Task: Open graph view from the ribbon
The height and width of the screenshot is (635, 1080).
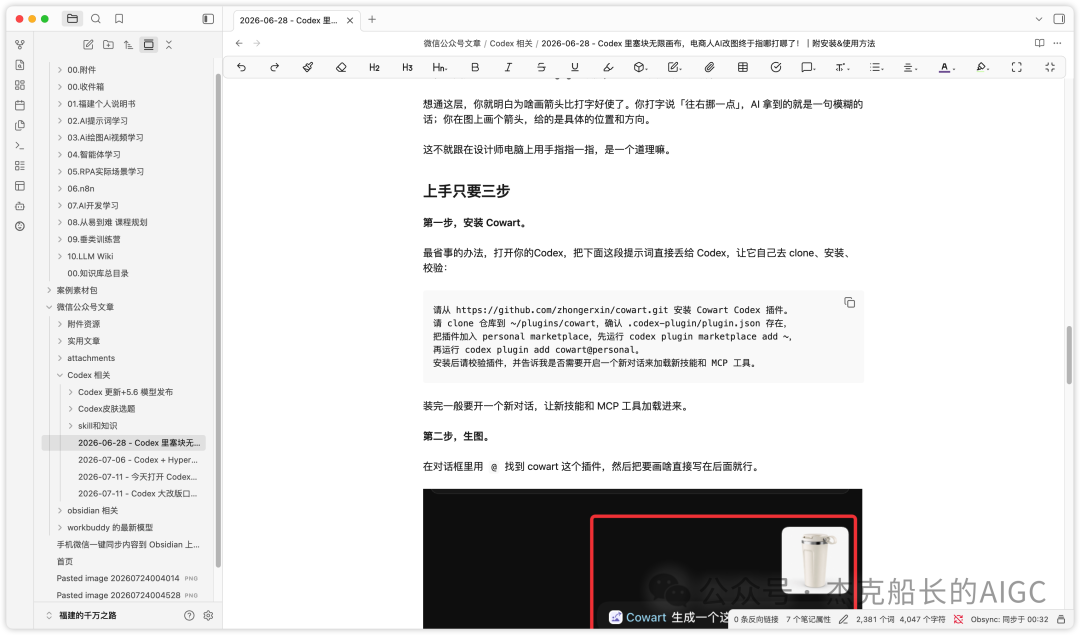Action: coord(20,45)
